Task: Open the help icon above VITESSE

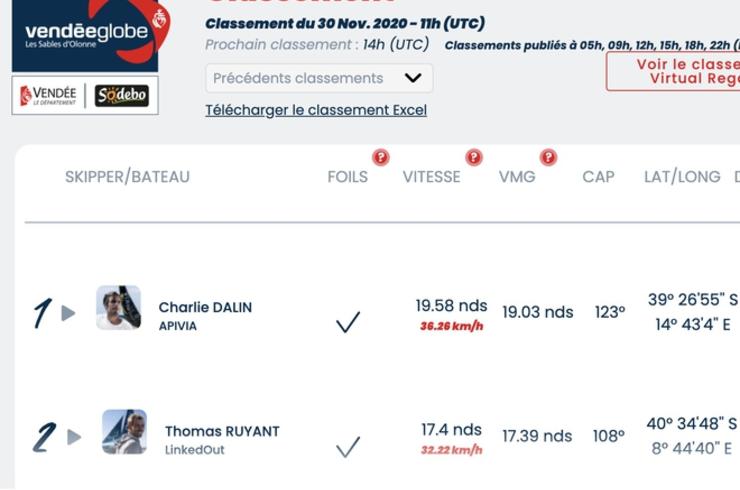Action: 474,157
